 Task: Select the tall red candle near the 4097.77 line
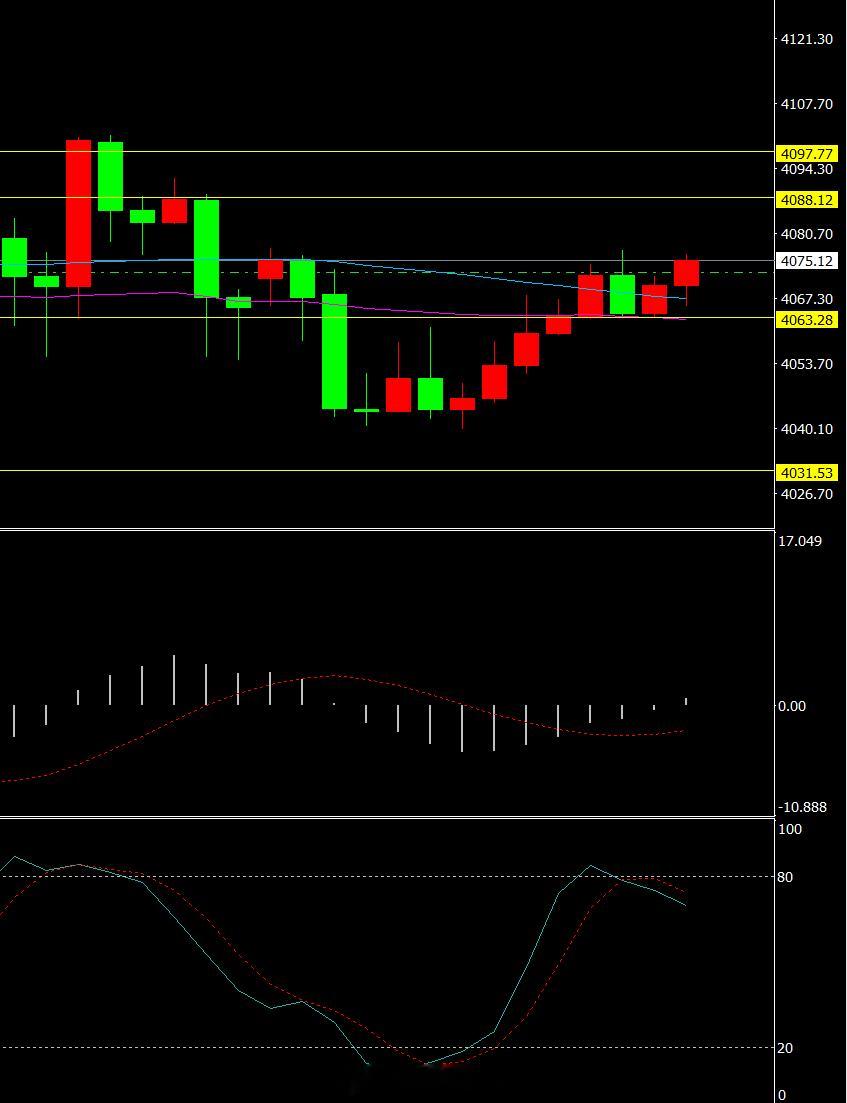pyautogui.click(x=78, y=213)
